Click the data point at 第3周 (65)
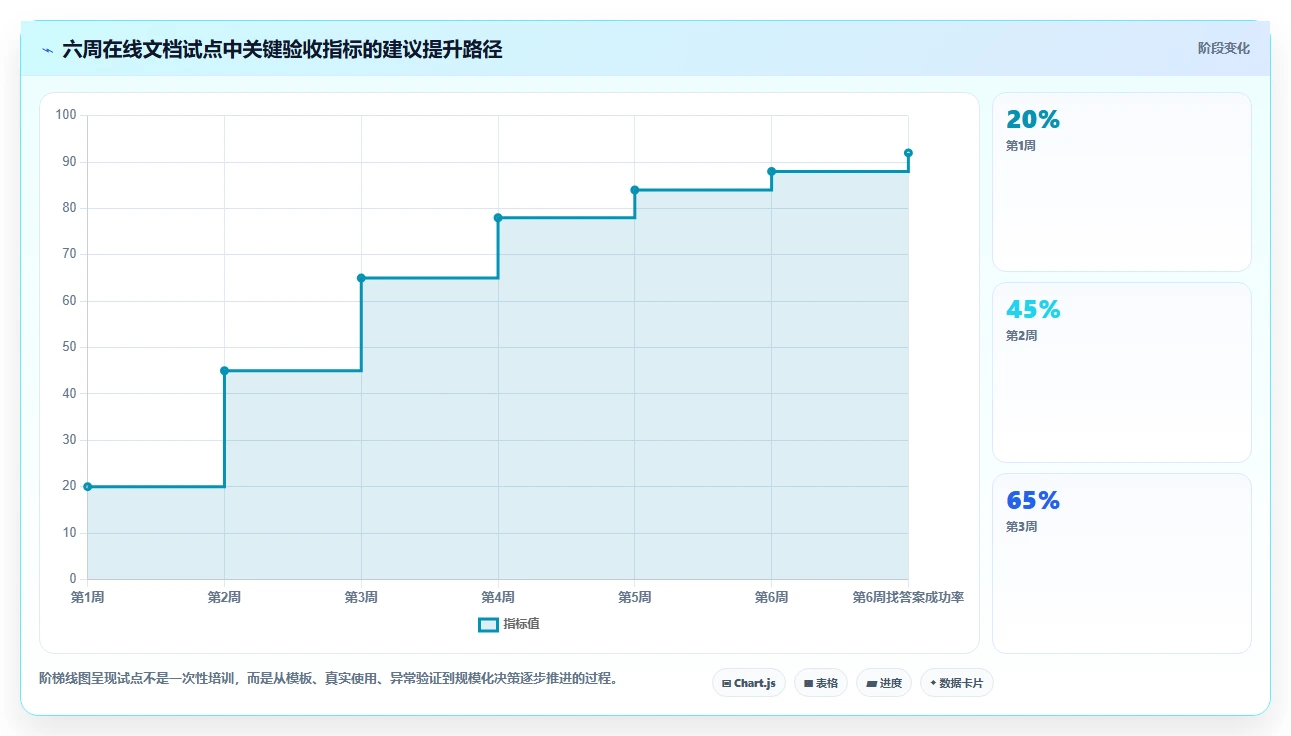1291x736 pixels. click(x=361, y=278)
